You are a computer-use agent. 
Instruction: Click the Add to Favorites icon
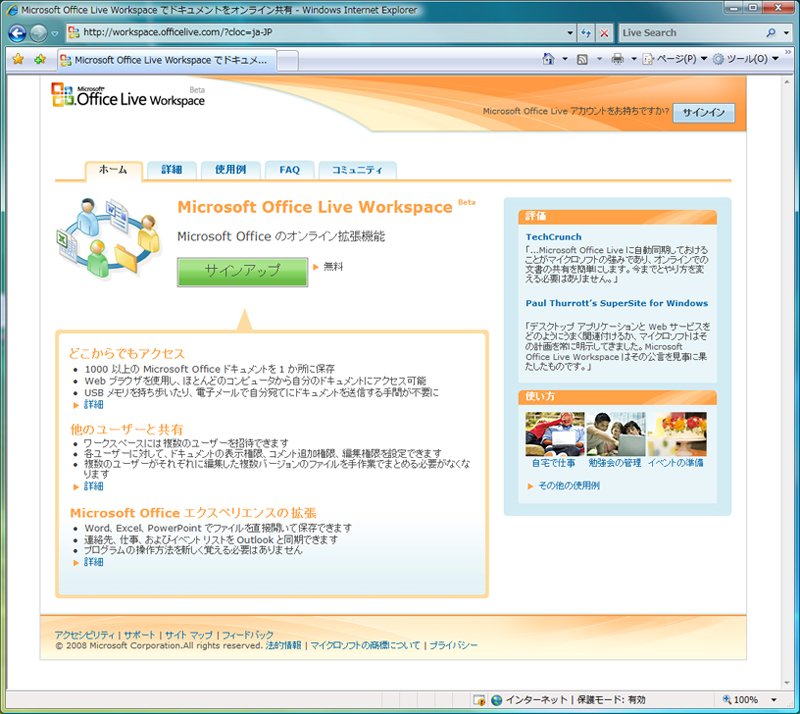40,59
